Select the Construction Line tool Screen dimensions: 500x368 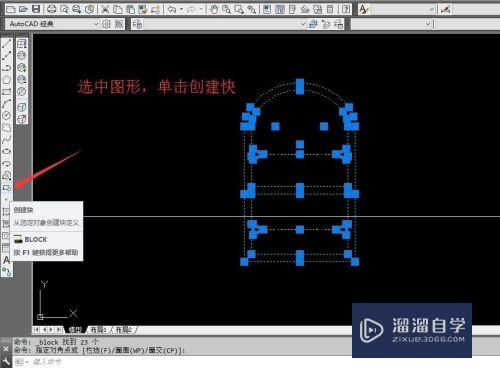[x=7, y=55]
